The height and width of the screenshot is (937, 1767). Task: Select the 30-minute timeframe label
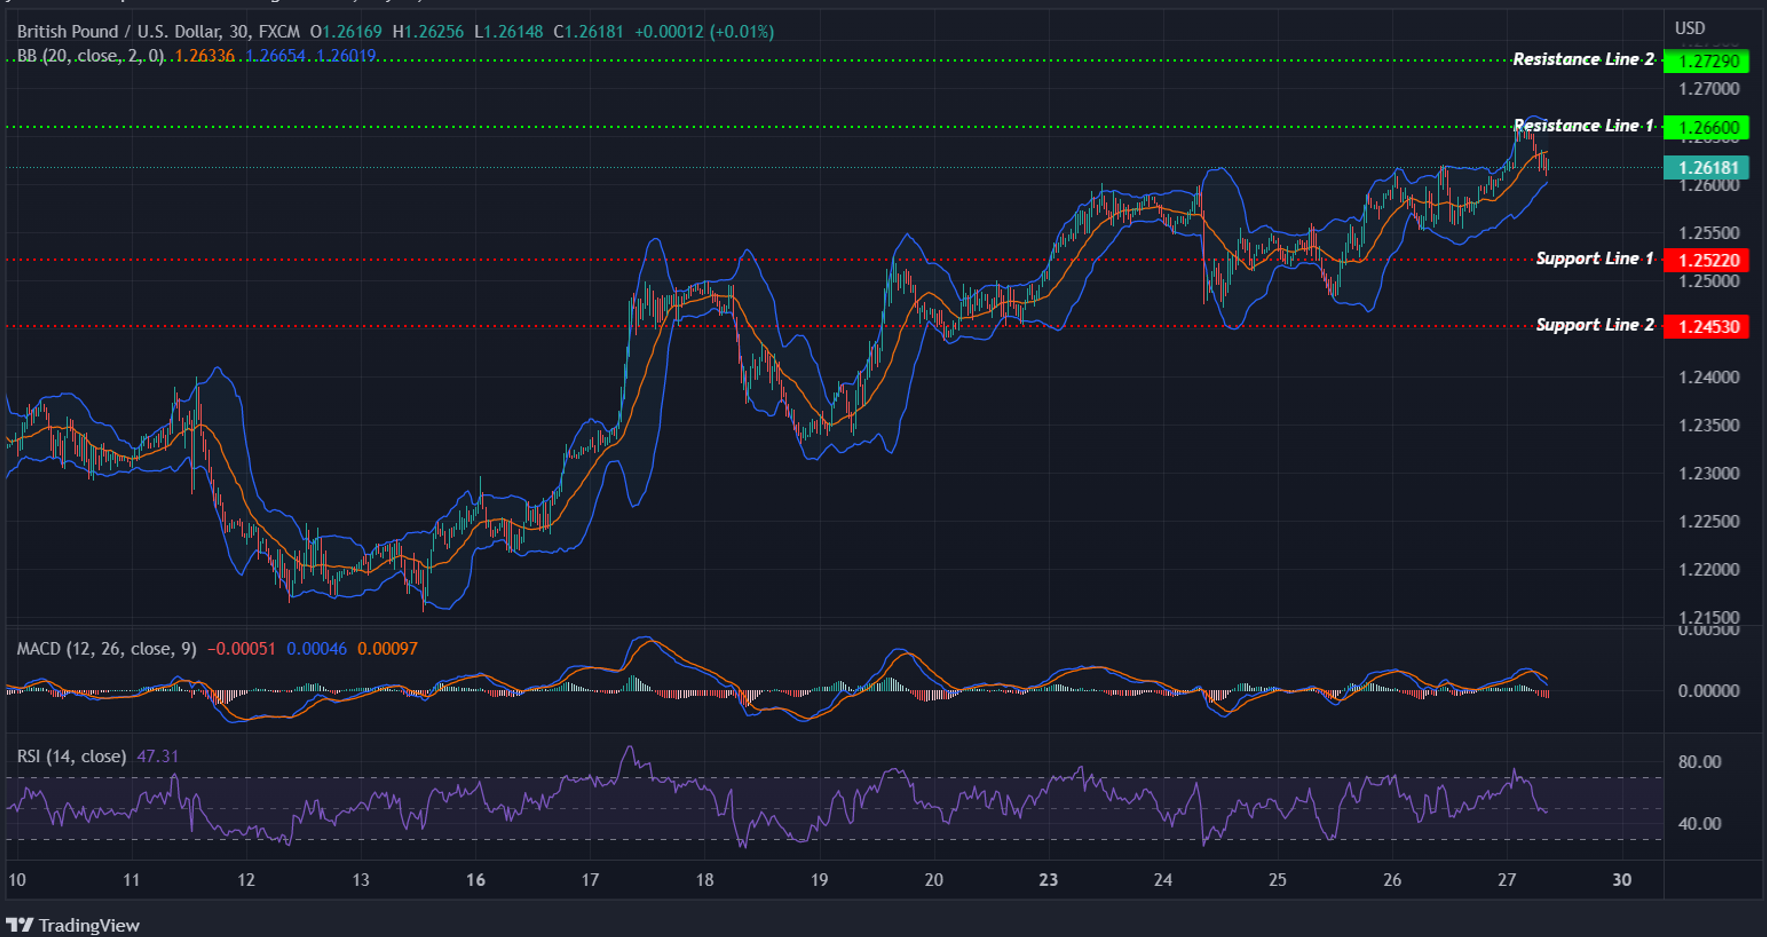point(240,31)
